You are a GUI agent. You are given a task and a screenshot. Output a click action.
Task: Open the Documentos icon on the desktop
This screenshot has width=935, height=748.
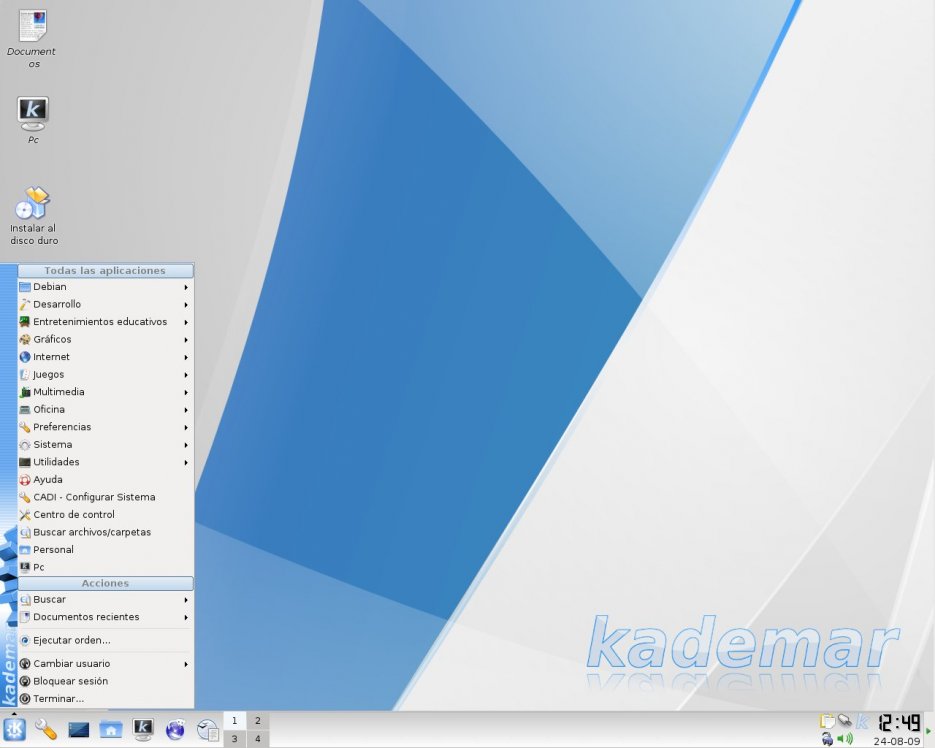click(31, 25)
